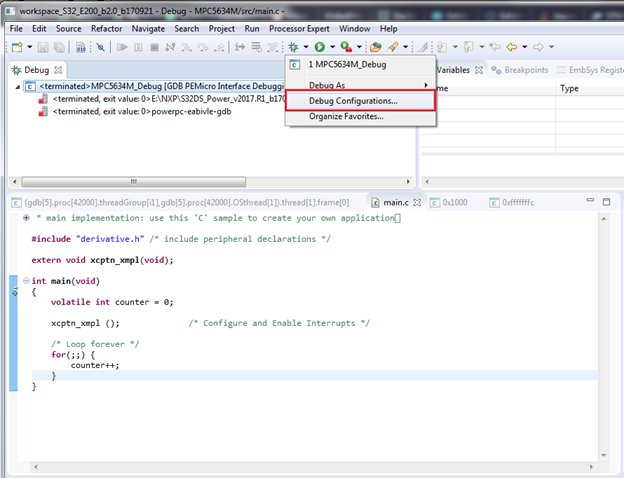
Task: Open the Next Annotation dropdown arrow
Action: 455,47
